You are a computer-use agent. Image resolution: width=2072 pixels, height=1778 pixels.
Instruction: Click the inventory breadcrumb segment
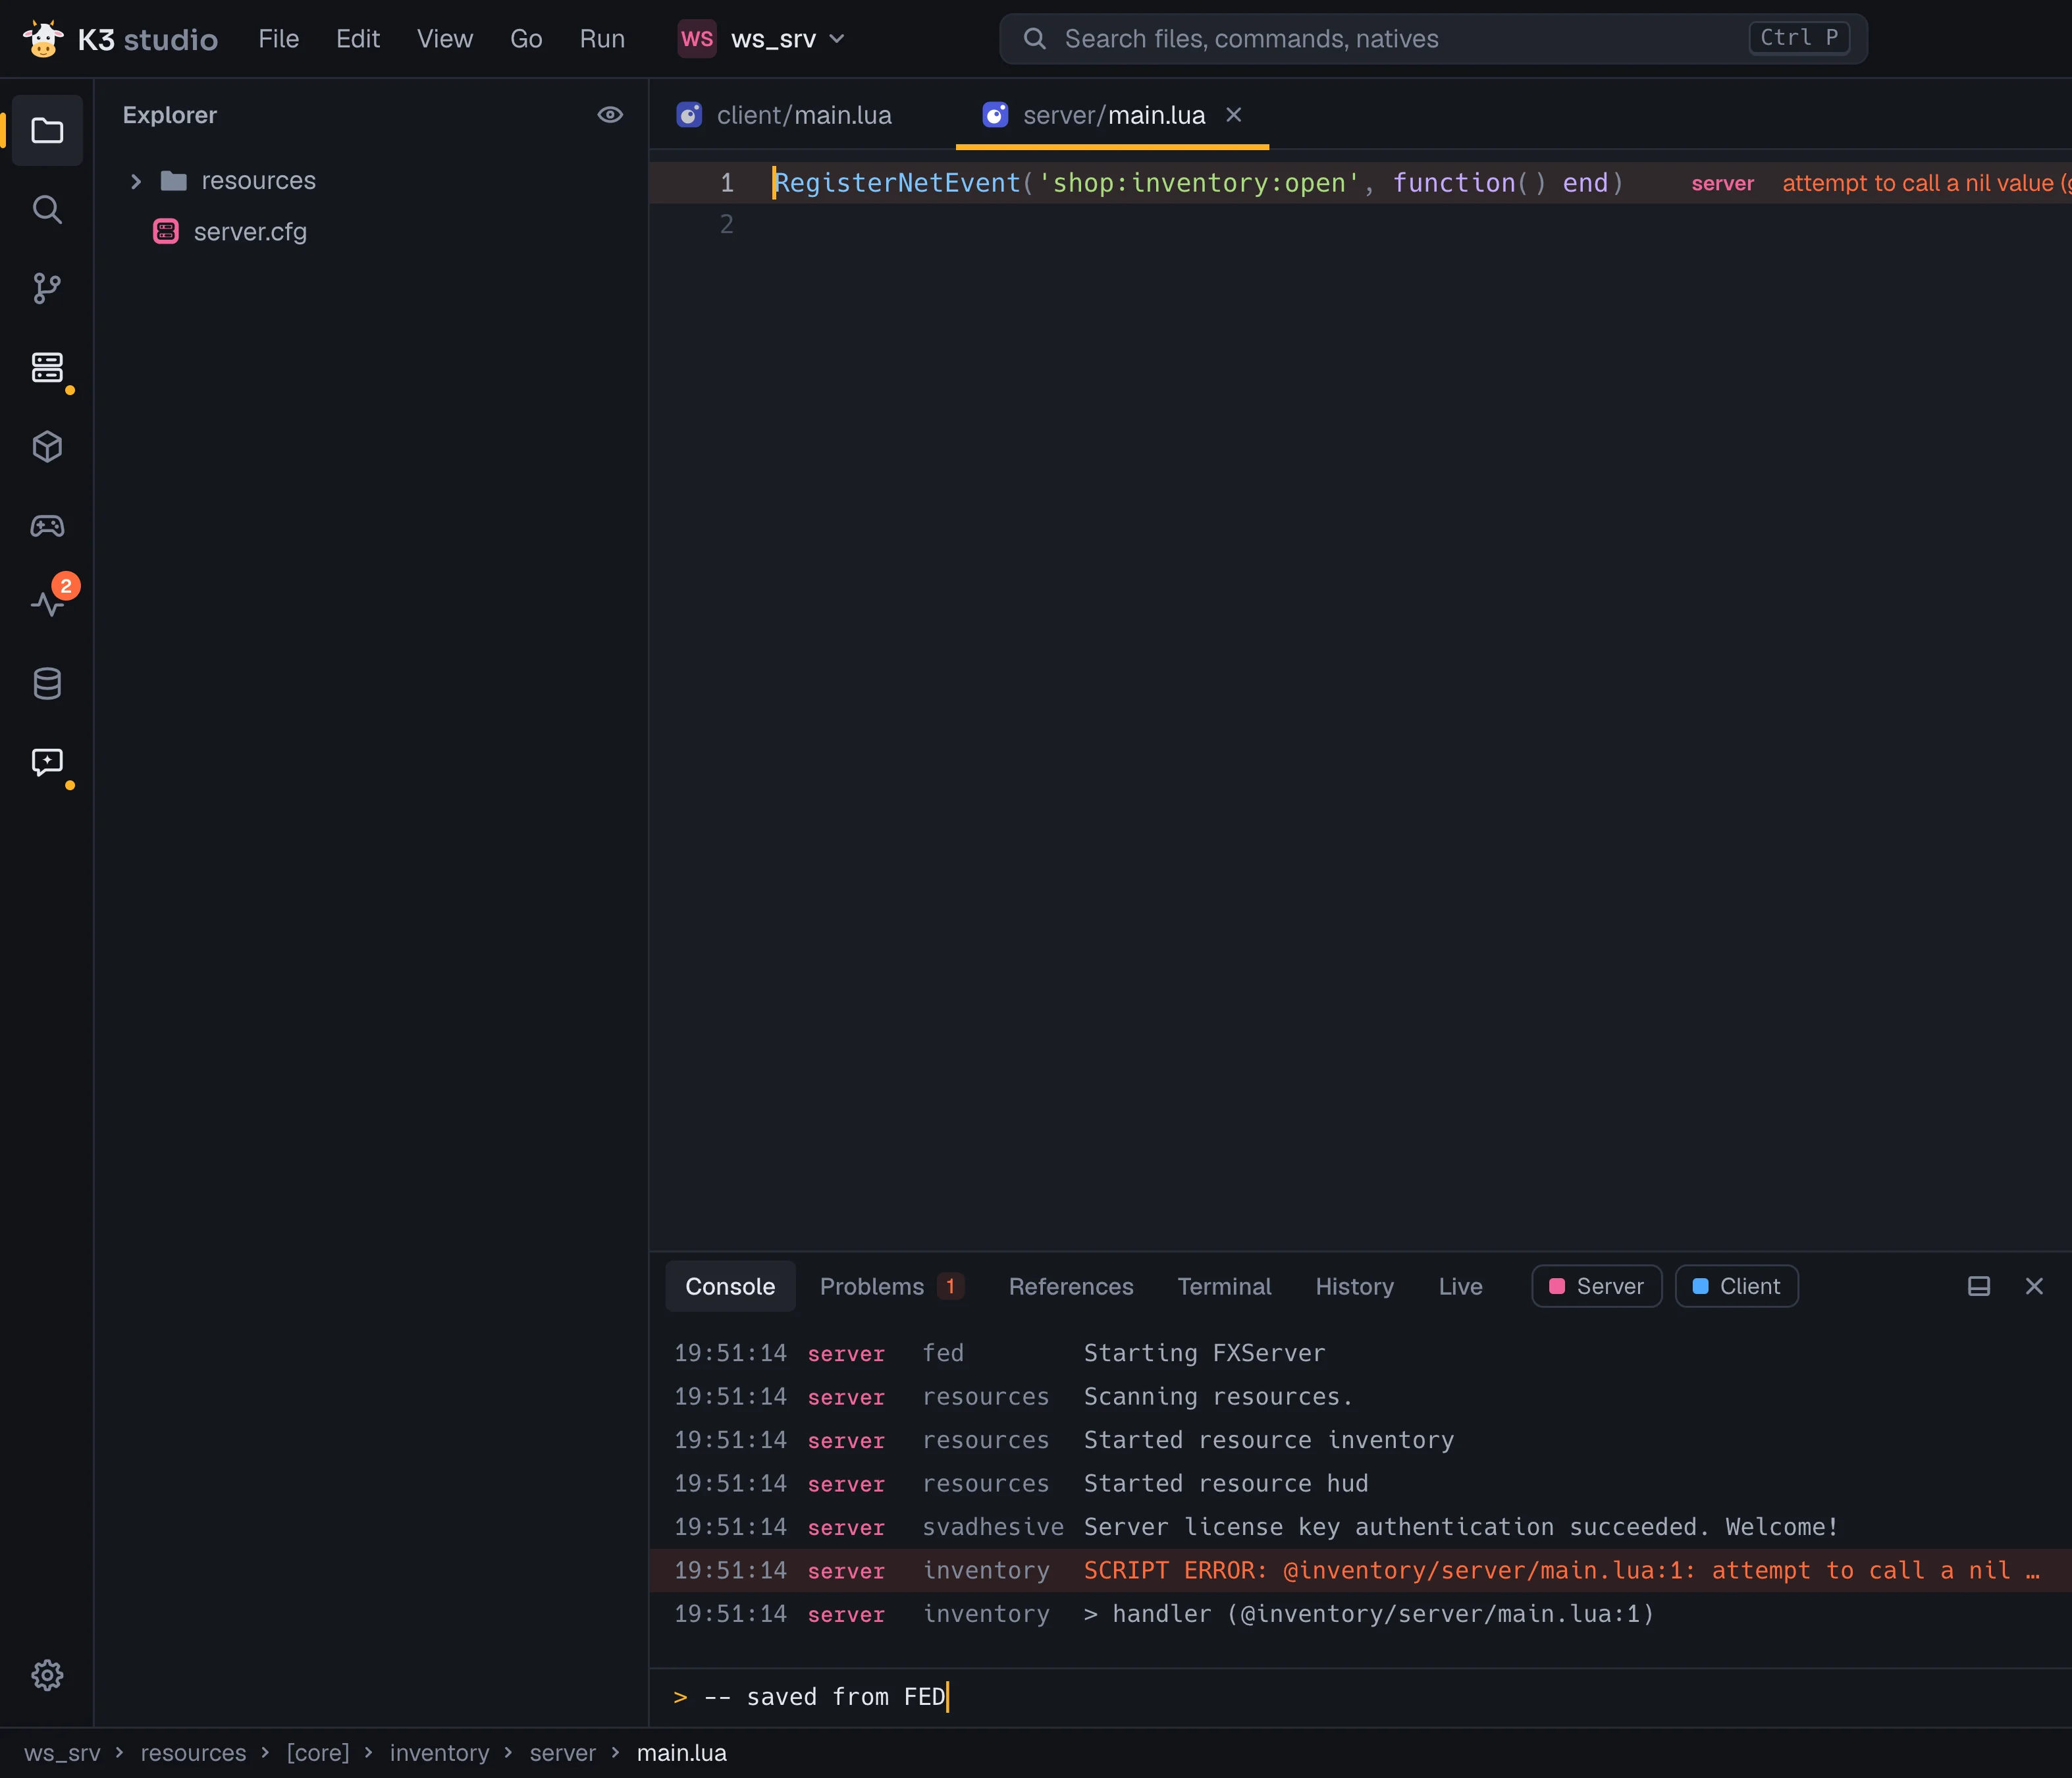point(440,1753)
